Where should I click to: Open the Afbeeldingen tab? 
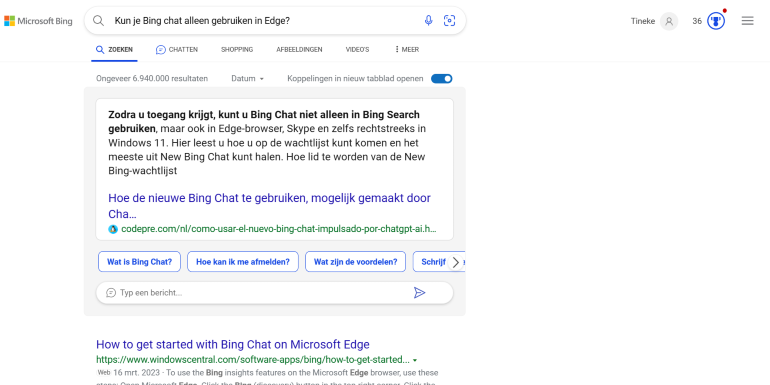299,50
